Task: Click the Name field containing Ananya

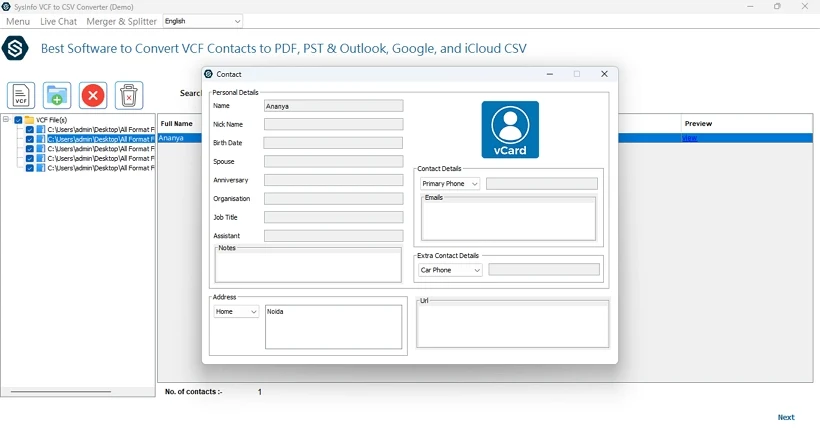Action: (334, 106)
